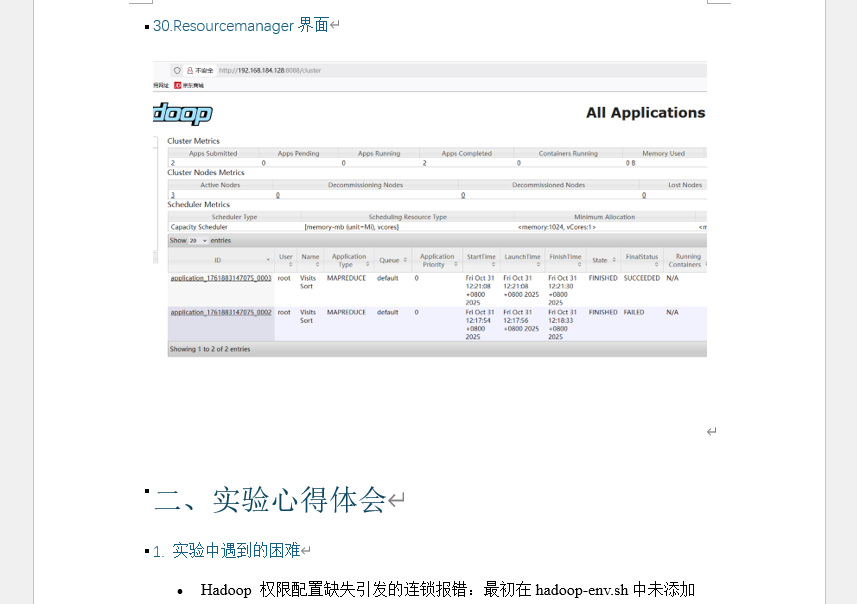Click the Active Nodes count link 3

coord(172,195)
